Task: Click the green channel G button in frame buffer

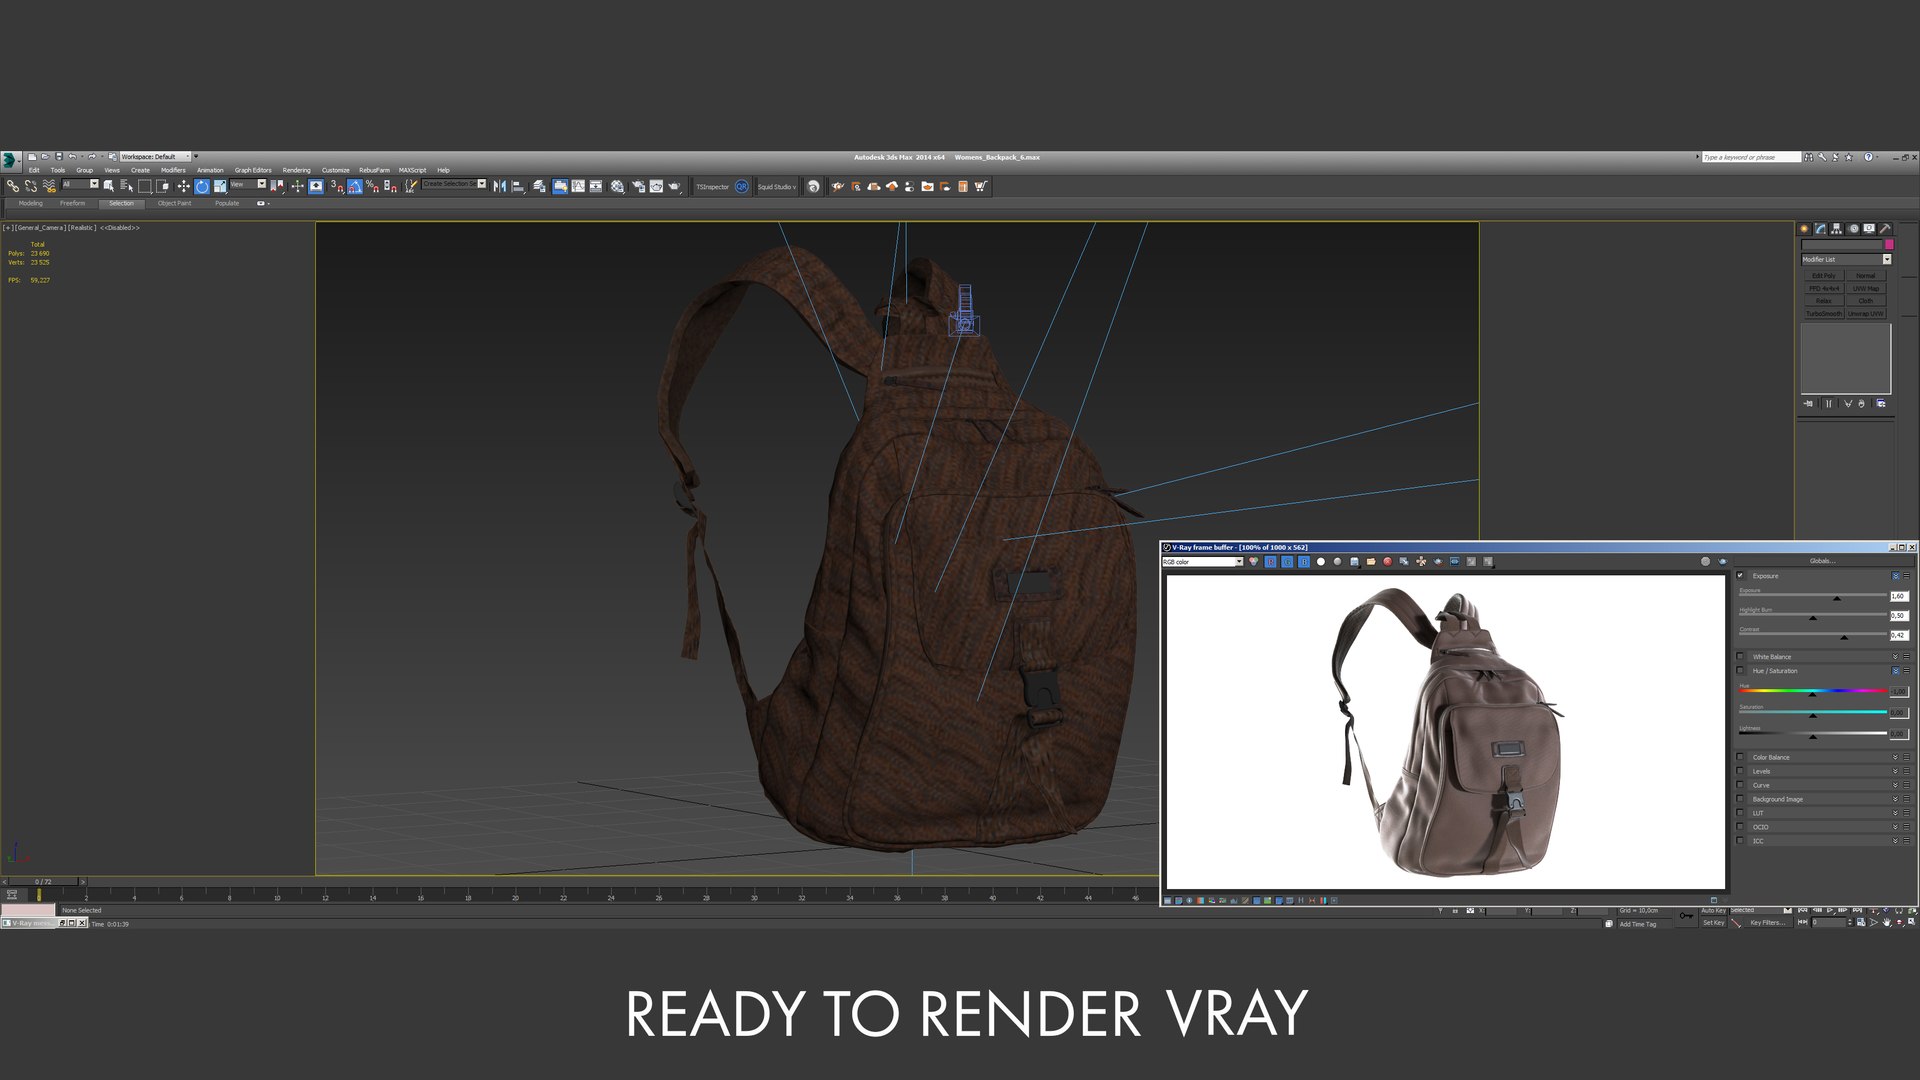Action: click(x=1287, y=562)
